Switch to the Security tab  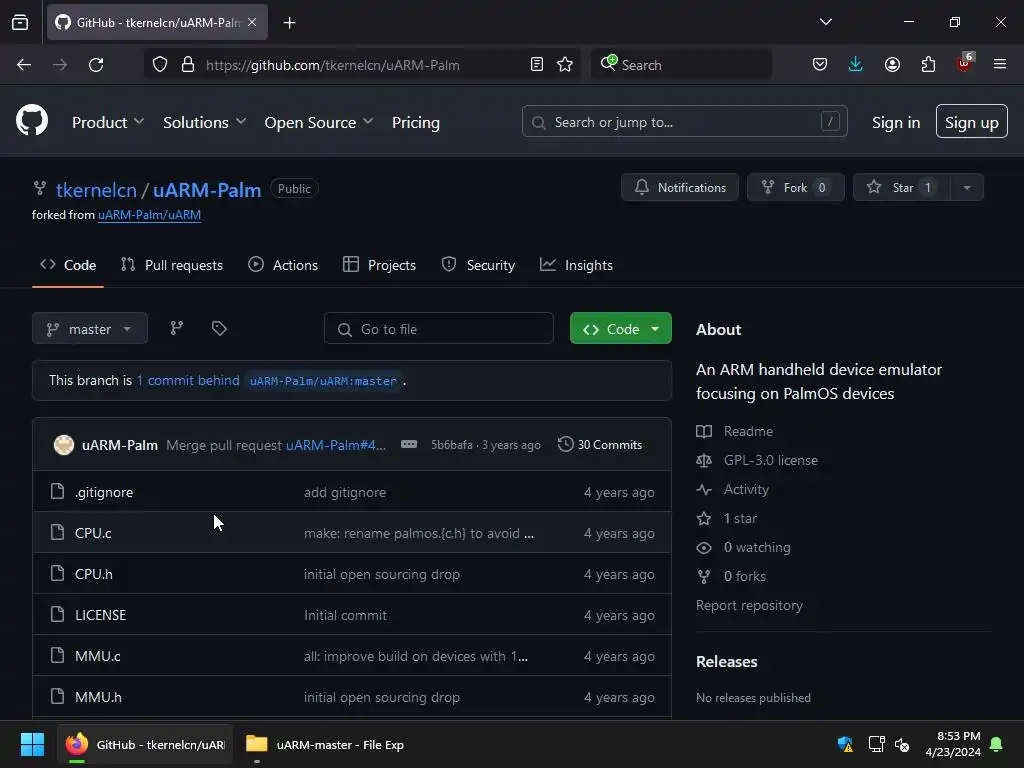[478, 265]
